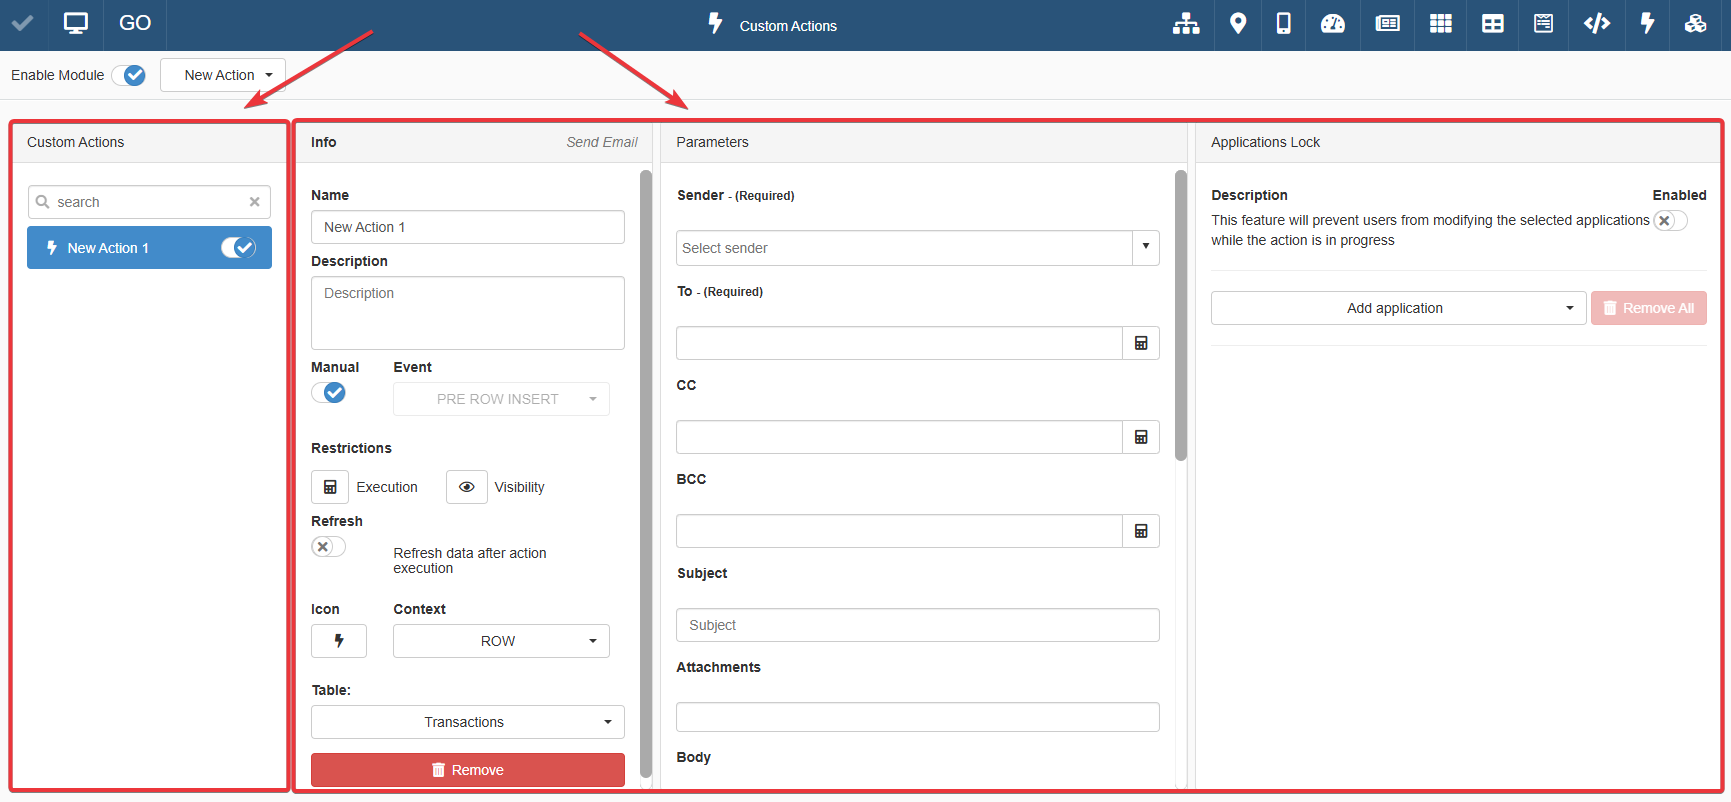The height and width of the screenshot is (802, 1731).
Task: Open the map pin location icon
Action: (x=1238, y=24)
